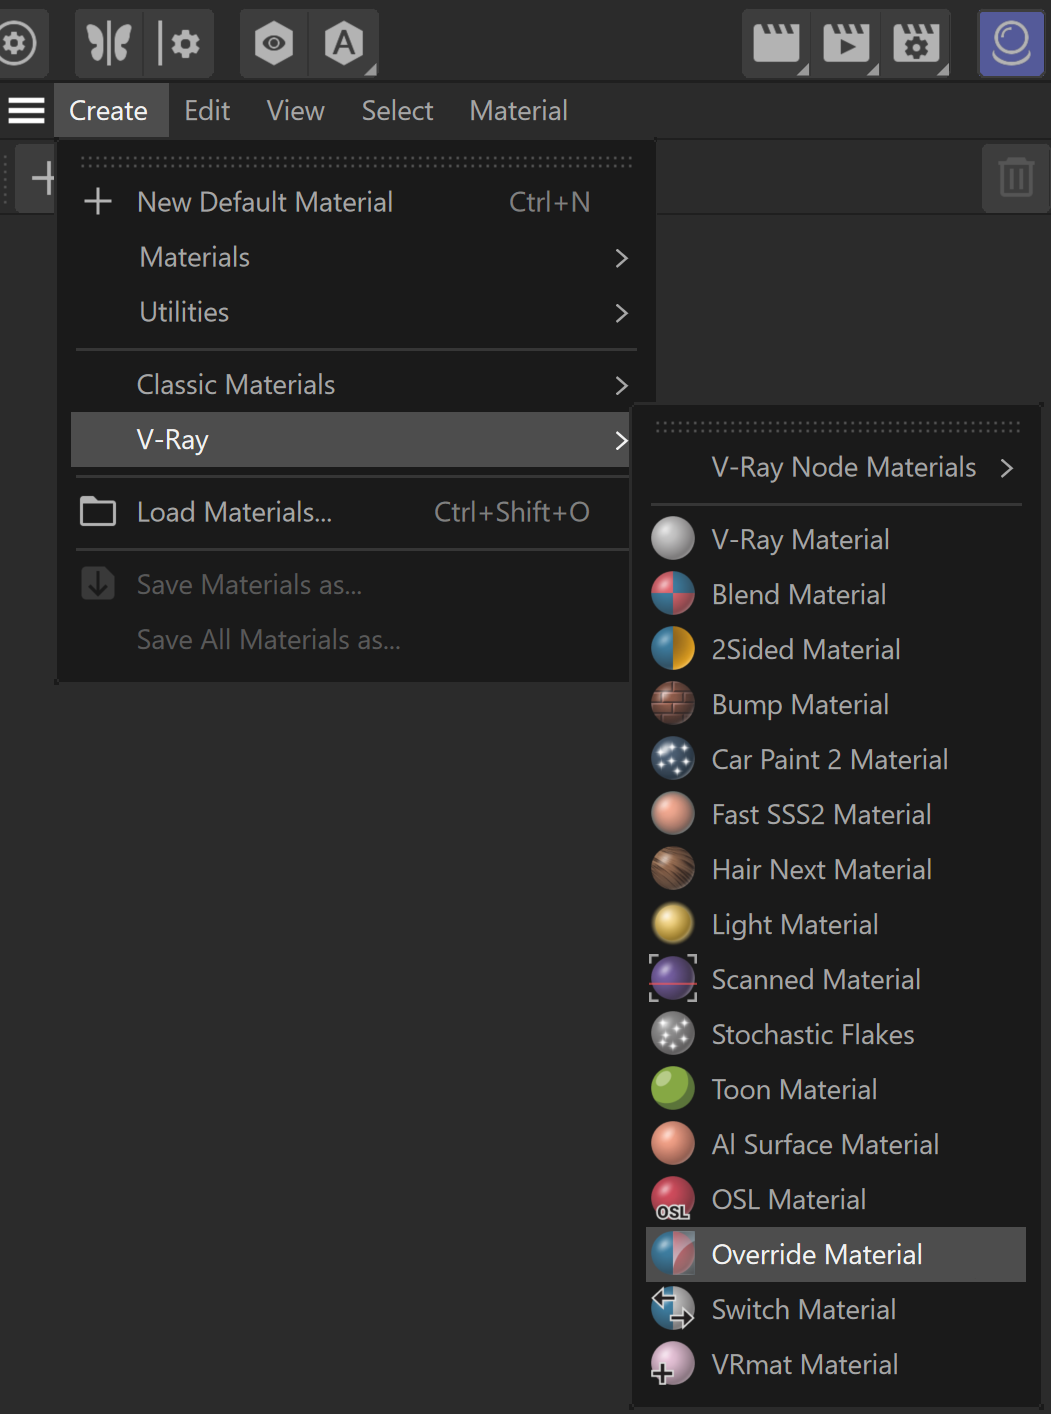Choose the Bump Material brick icon
This screenshot has height=1414, width=1051.
tap(673, 704)
